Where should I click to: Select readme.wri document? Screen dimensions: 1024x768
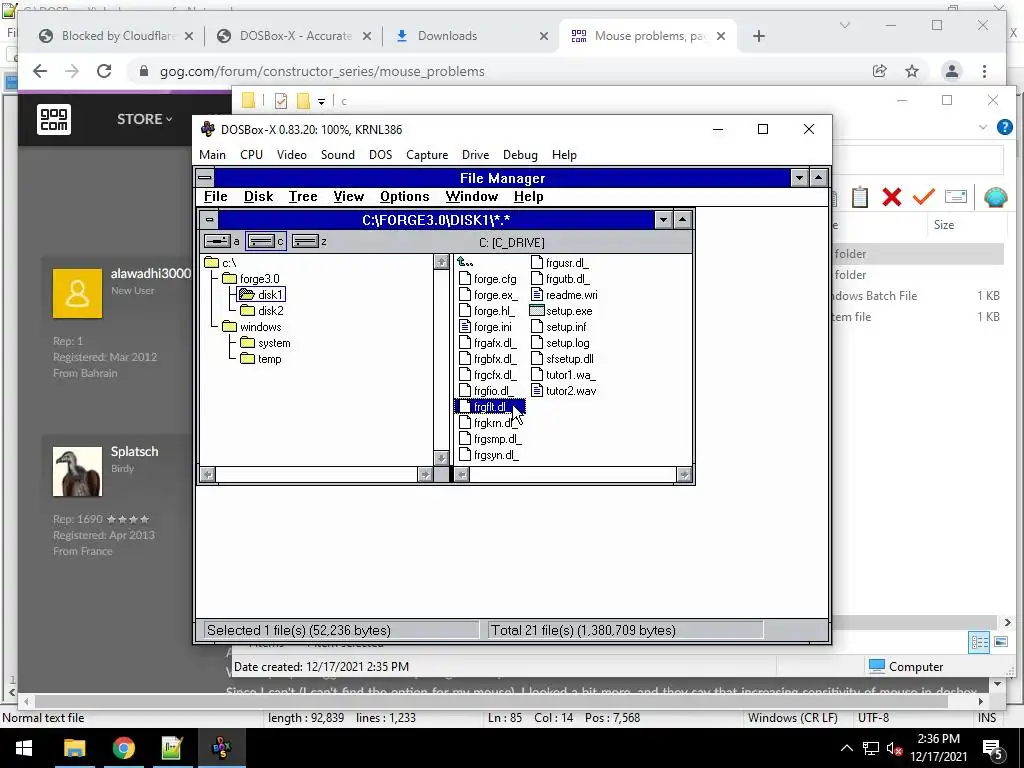click(564, 295)
